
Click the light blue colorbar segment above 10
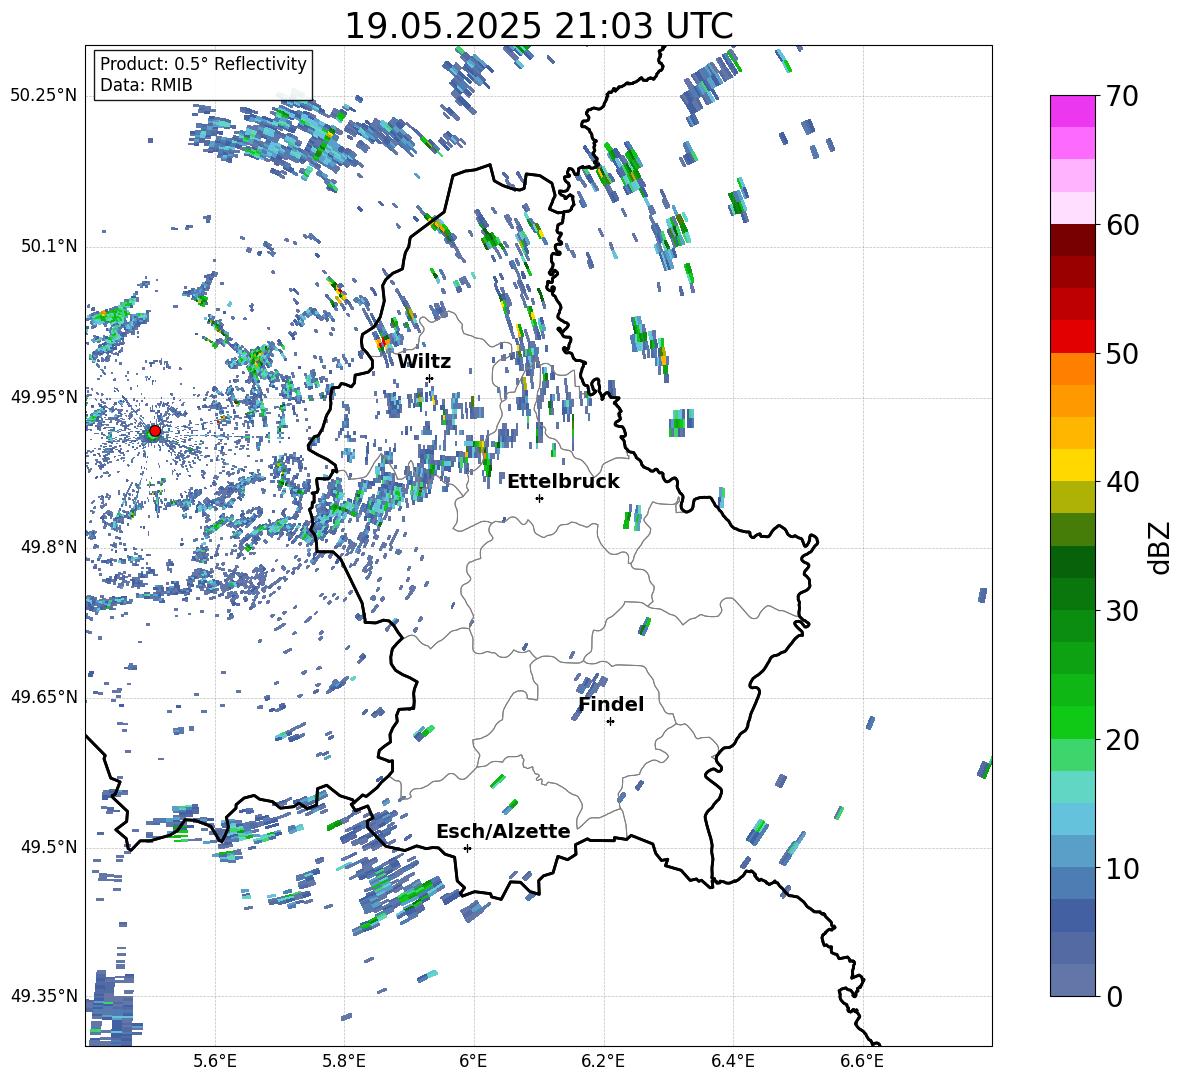pos(1072,819)
